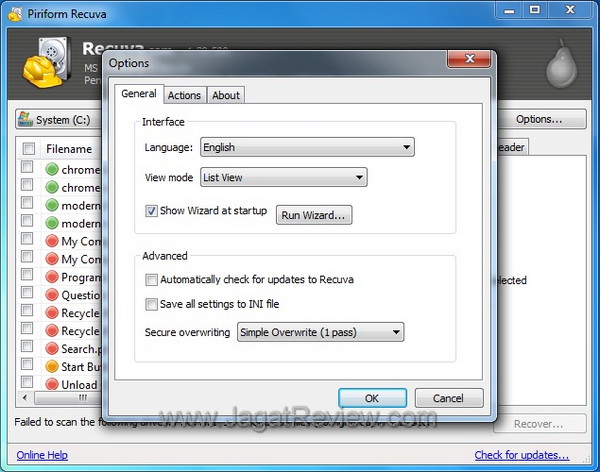The width and height of the screenshot is (600, 472).
Task: Open the About tab
Action: coord(226,95)
